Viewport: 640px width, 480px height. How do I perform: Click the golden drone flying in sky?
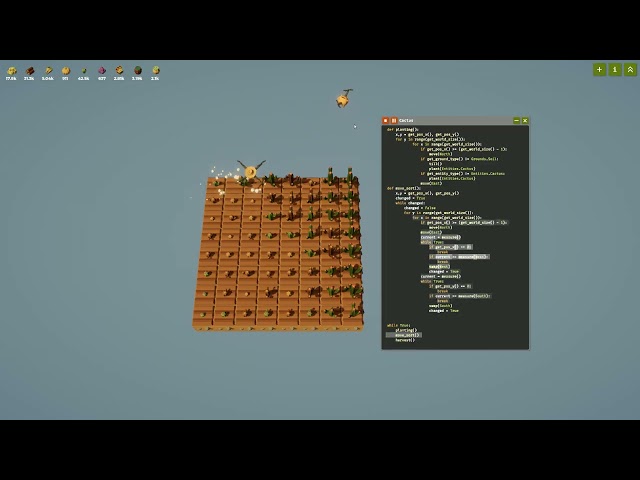[344, 99]
